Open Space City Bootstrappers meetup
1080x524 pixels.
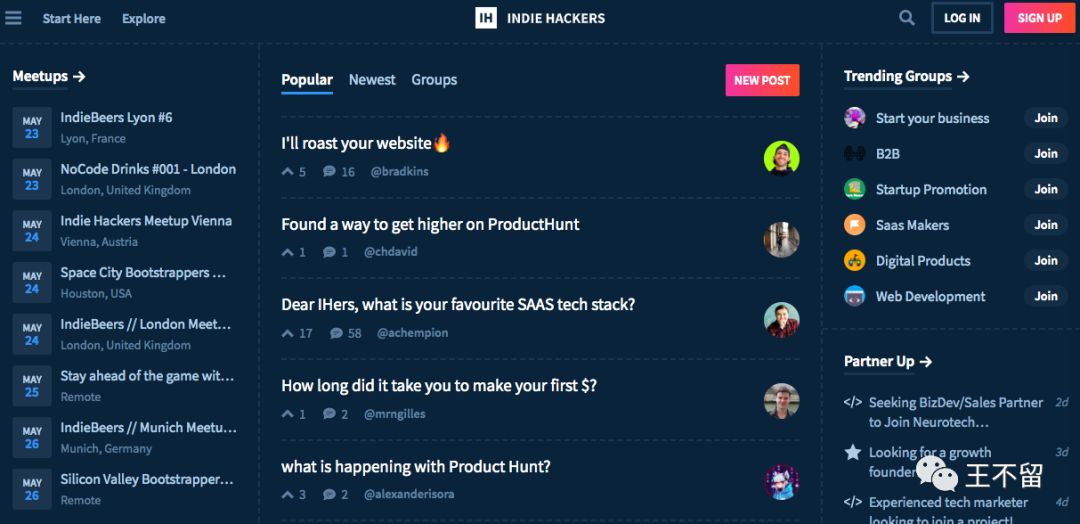click(x=143, y=273)
